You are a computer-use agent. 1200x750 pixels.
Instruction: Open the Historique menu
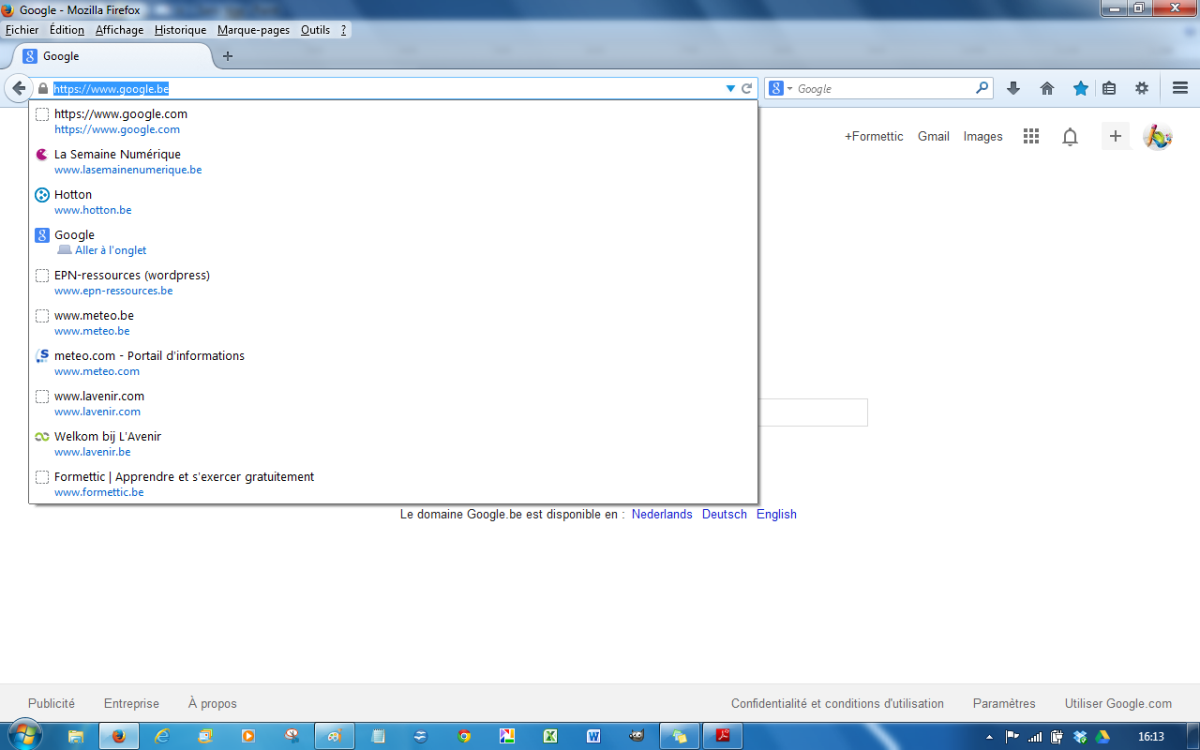click(181, 30)
